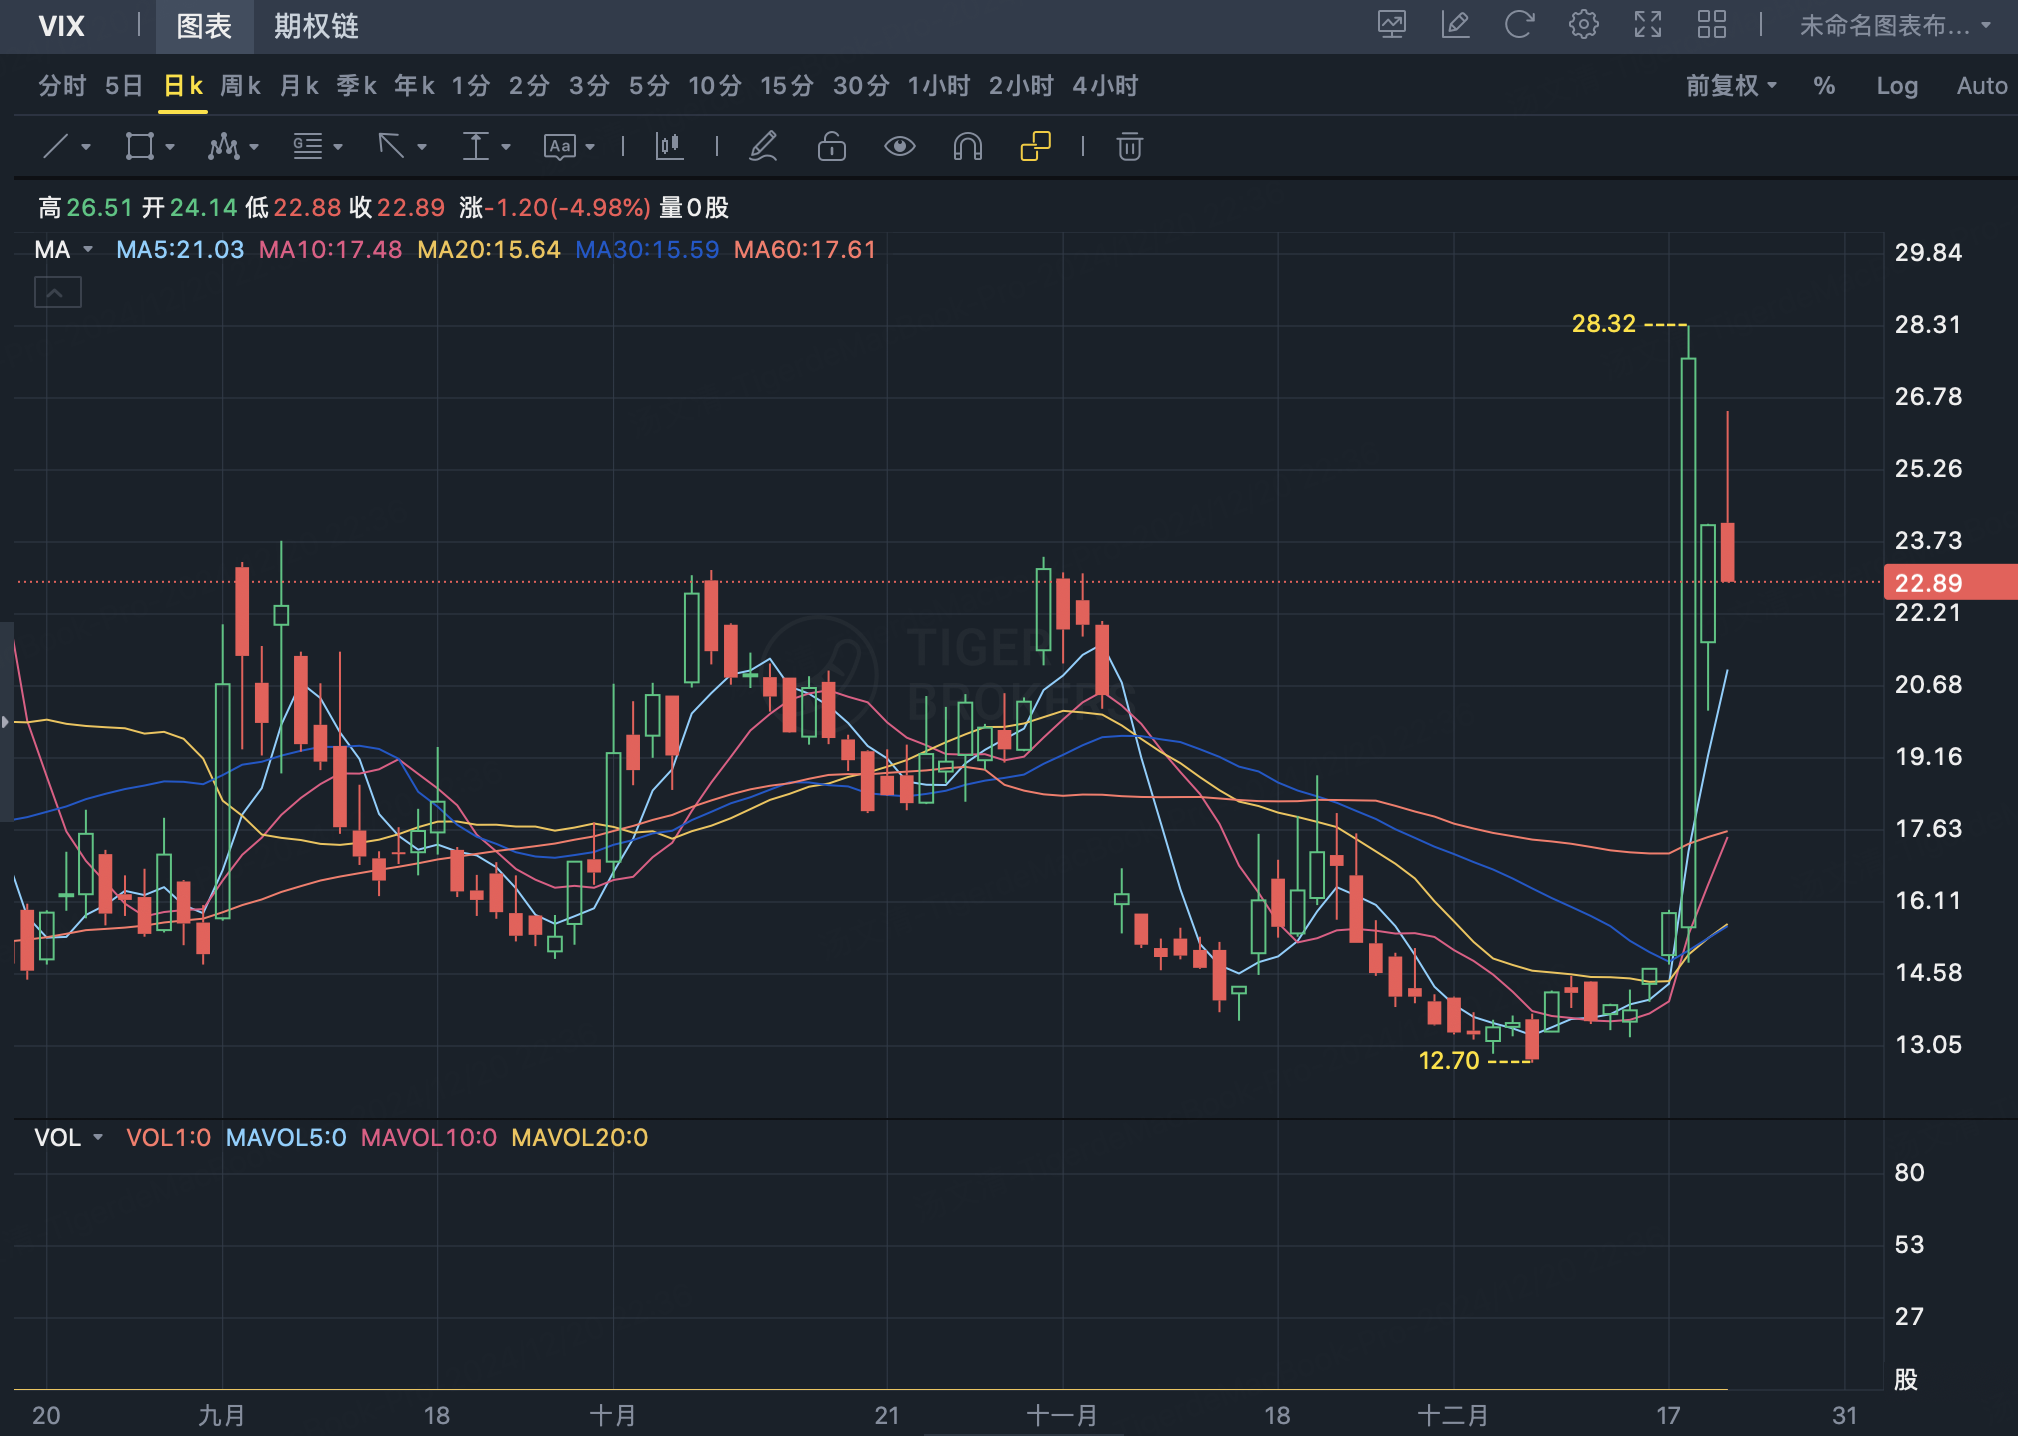Open the 前复权 adjustment dropdown
The image size is (2018, 1436).
point(1730,86)
